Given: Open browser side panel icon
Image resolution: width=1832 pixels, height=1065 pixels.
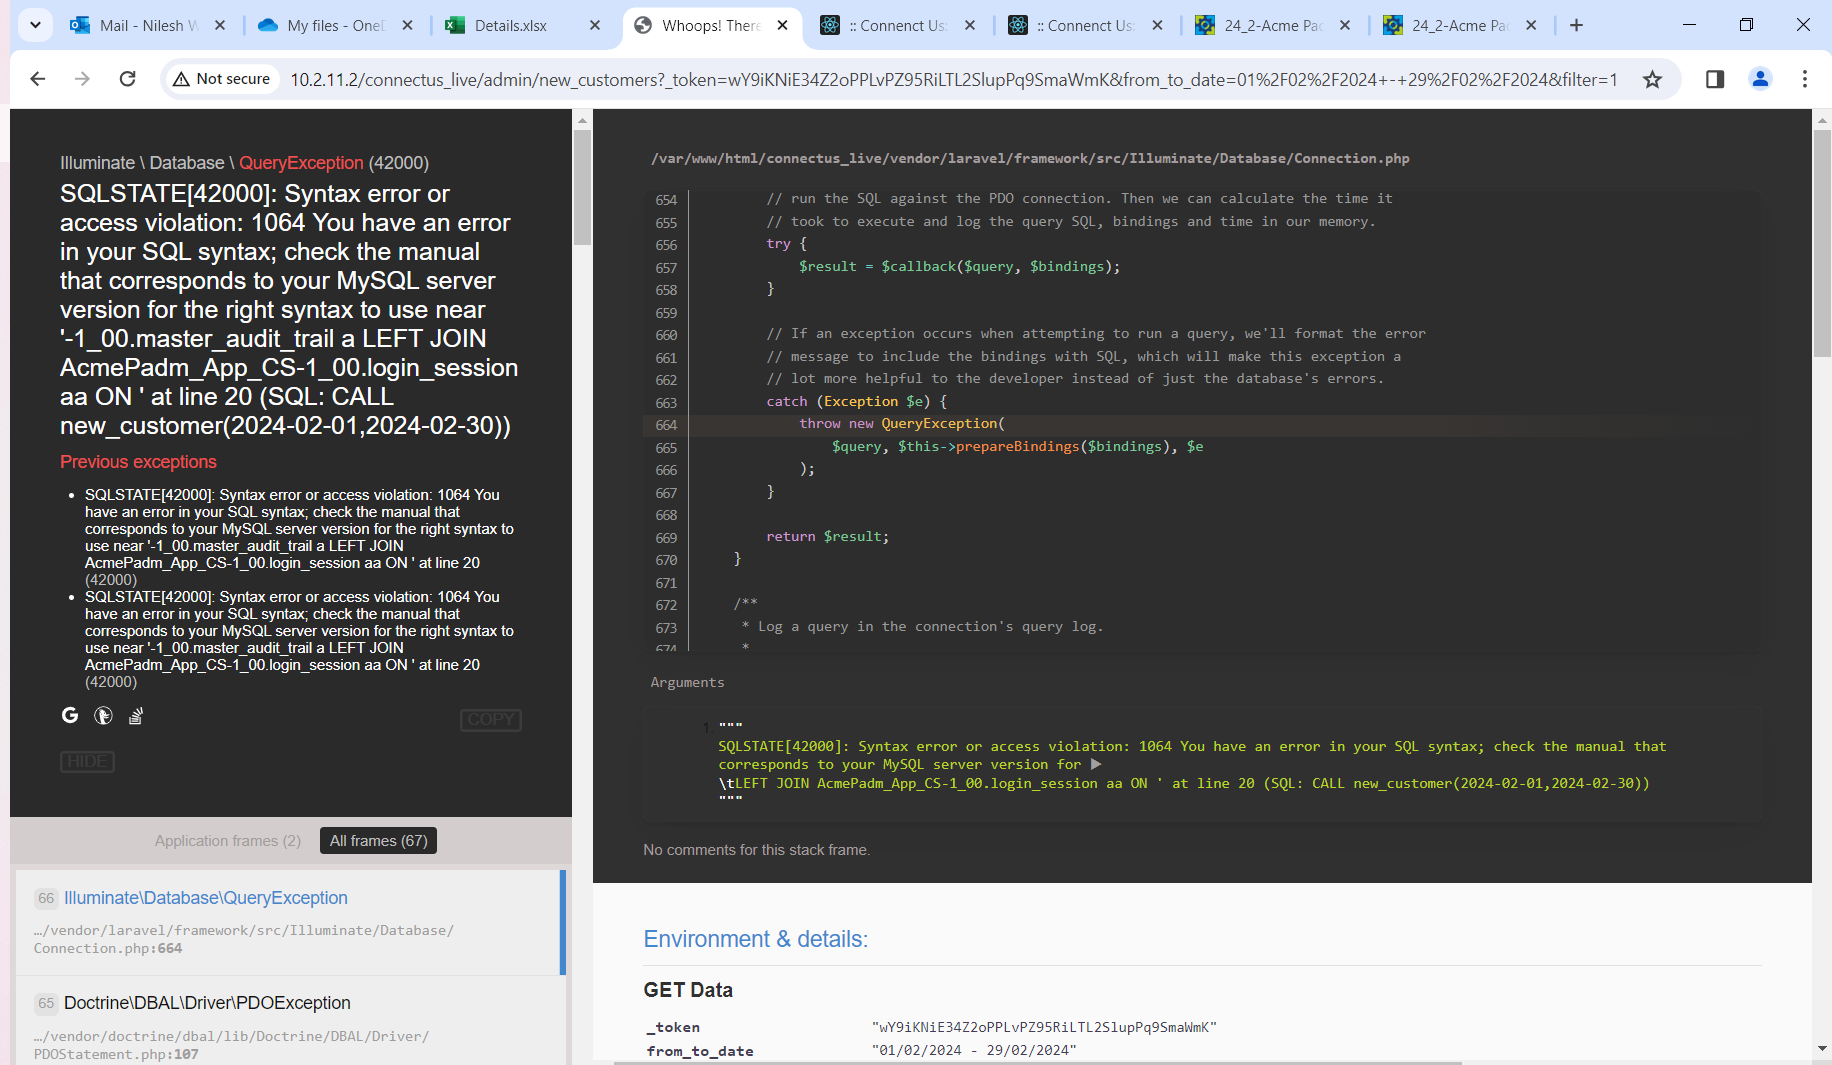Looking at the screenshot, I should 1715,79.
